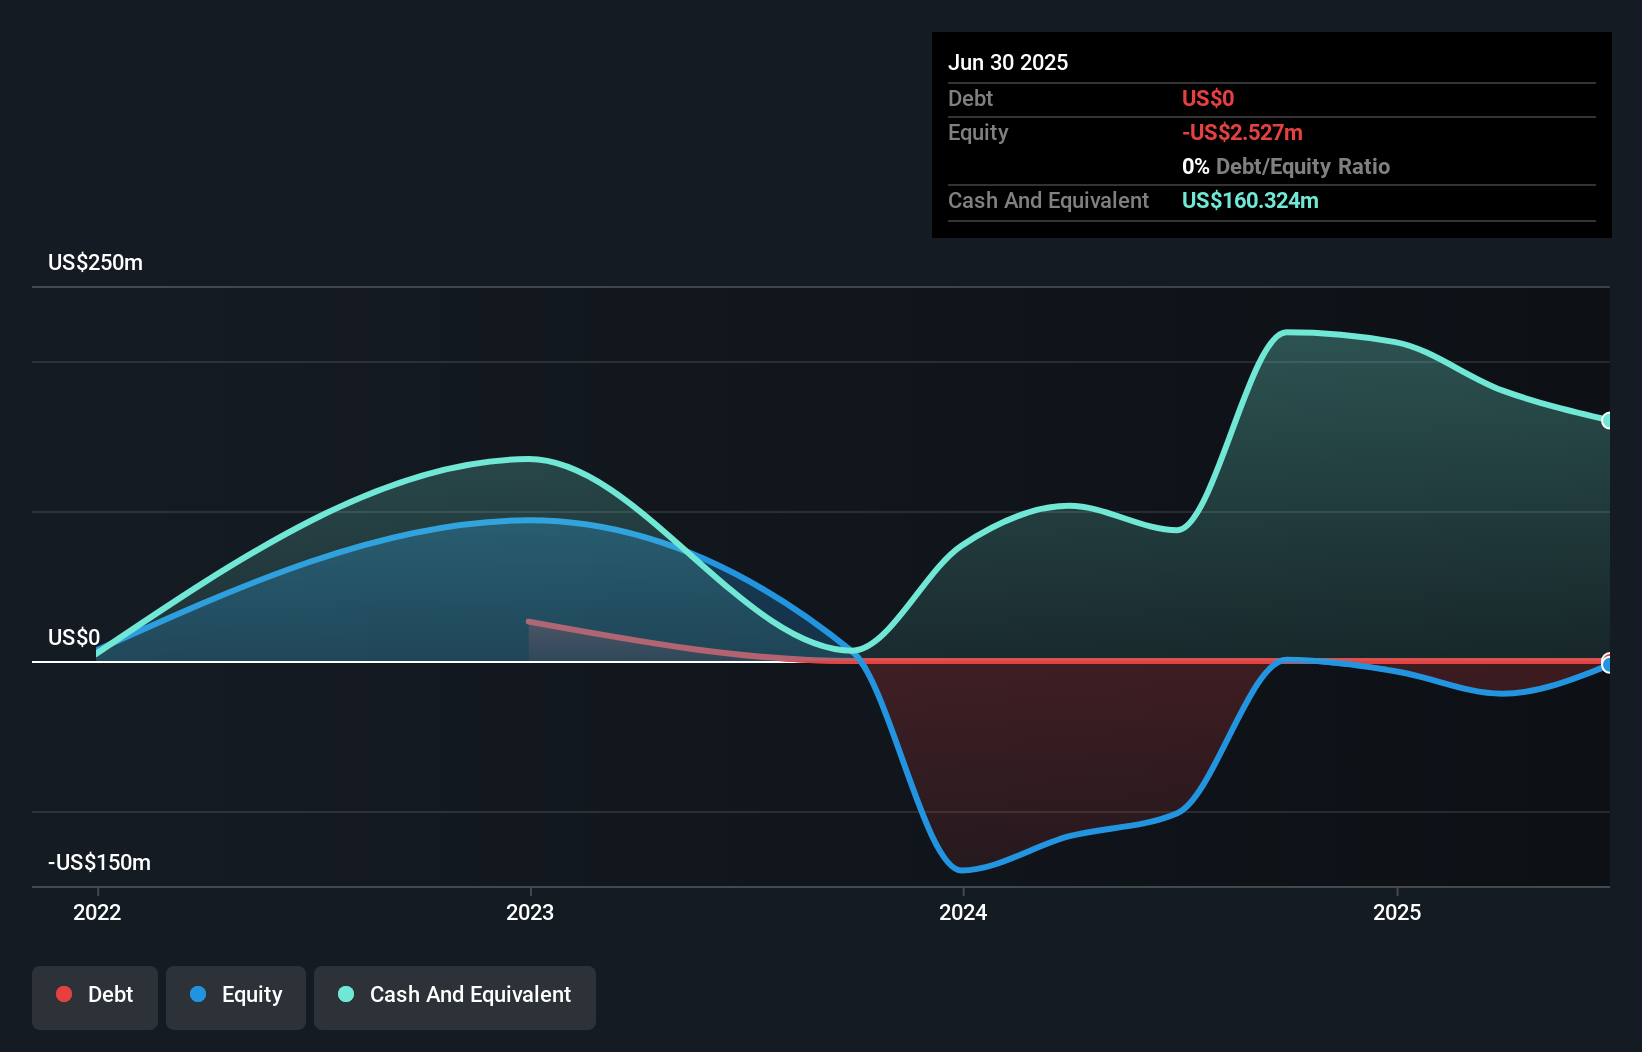Screen dimensions: 1642x1052
Task: Click the US$0 y-axis label
Action: click(74, 637)
